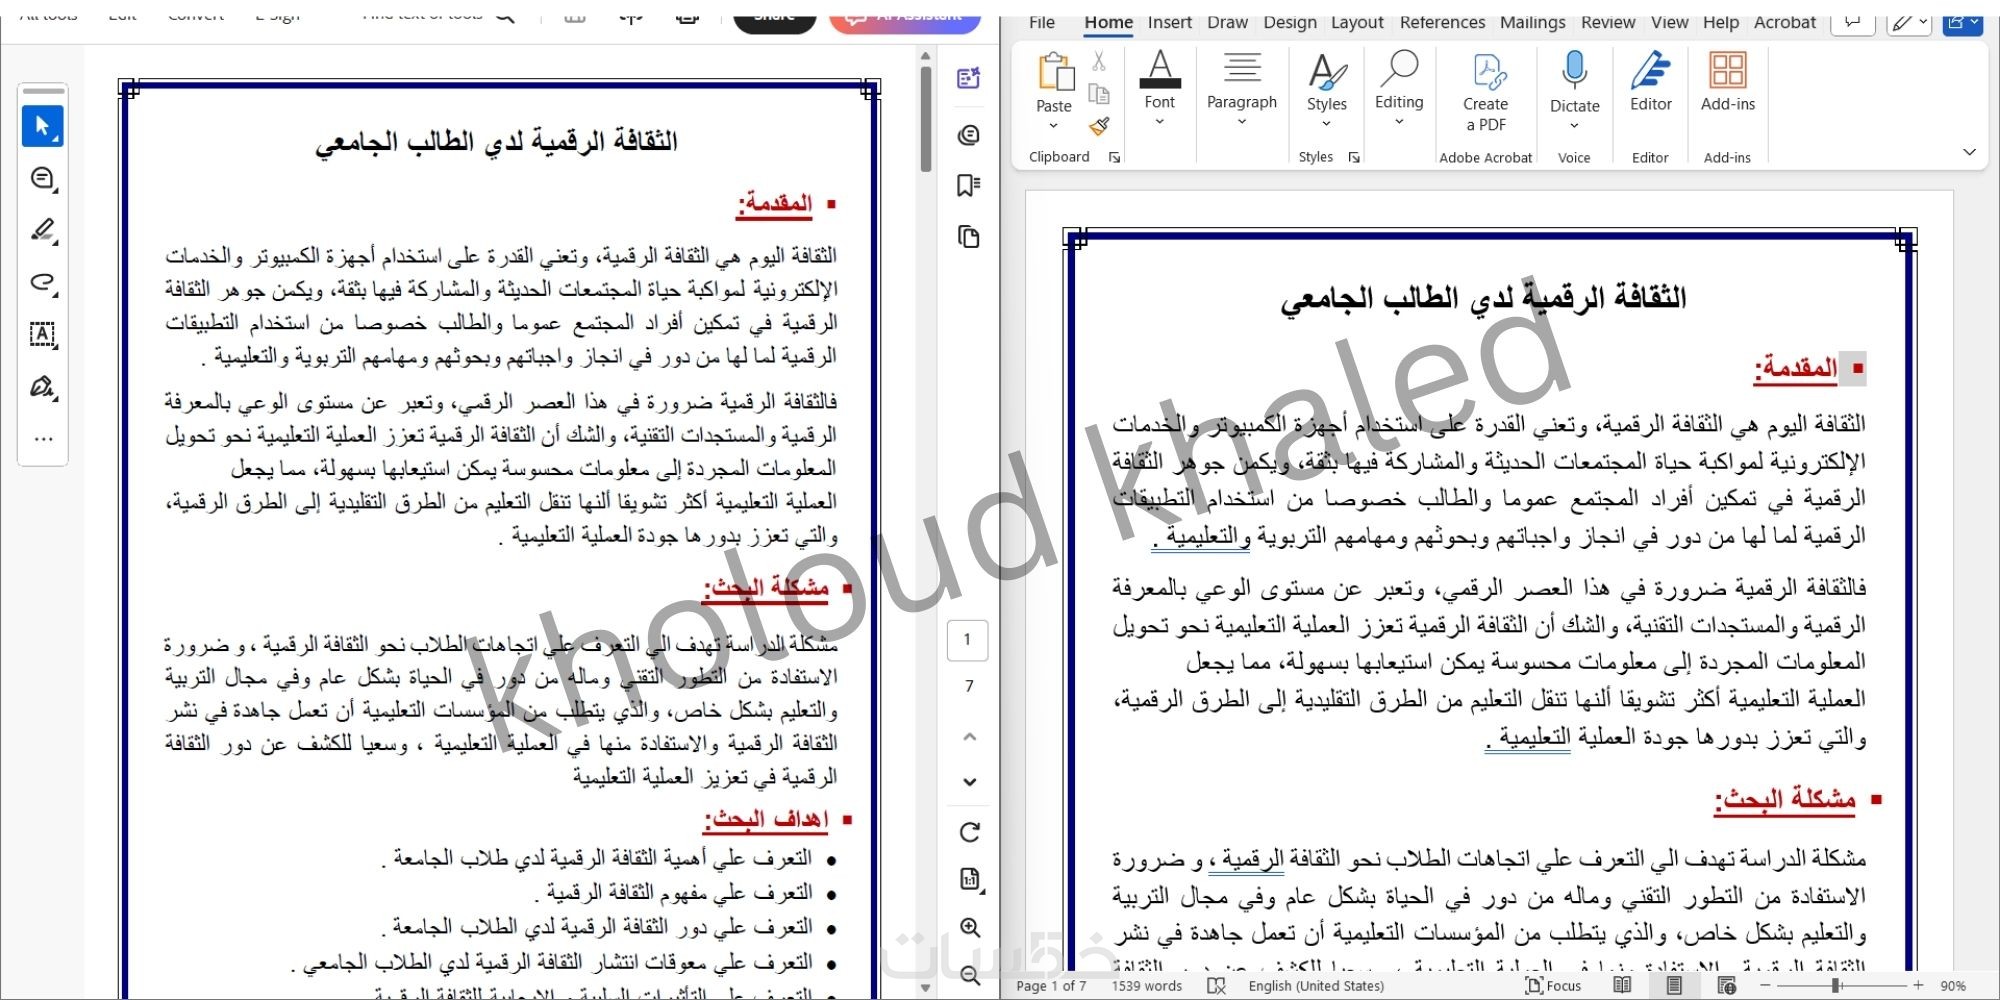This screenshot has height=1000, width=2000.
Task: Switch to the Insert ribbon tab
Action: 1170,22
